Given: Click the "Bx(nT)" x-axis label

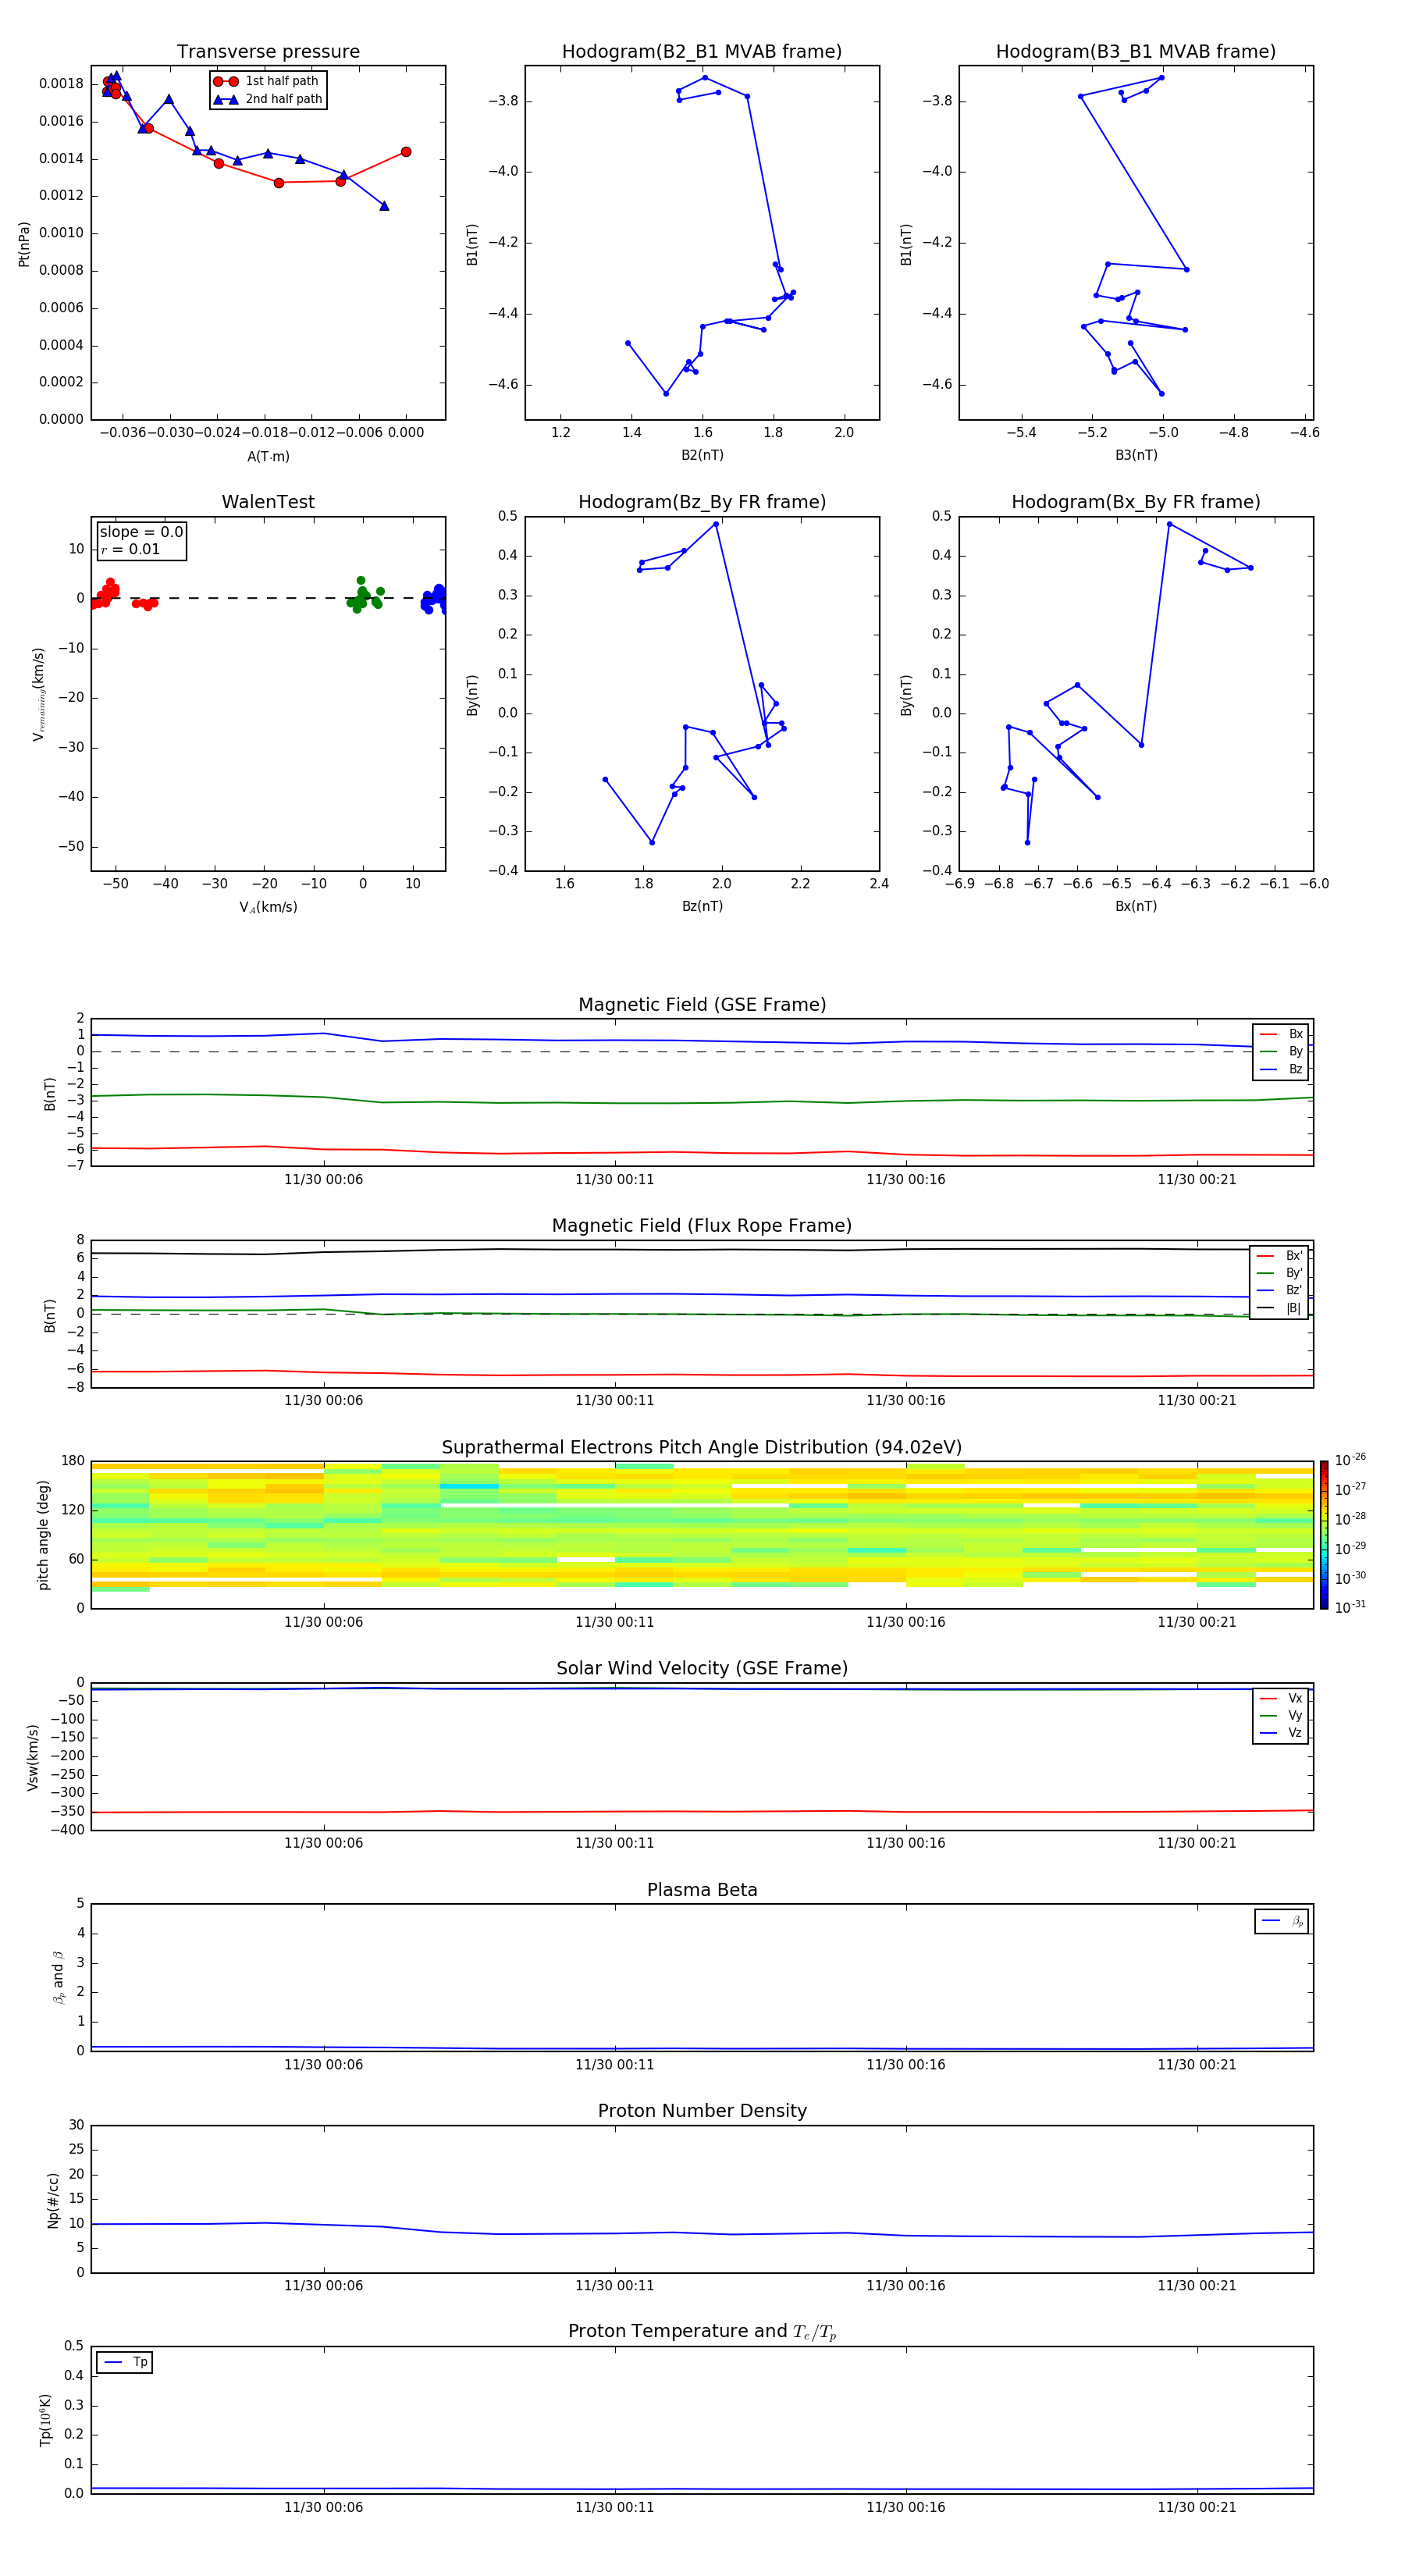Looking at the screenshot, I should coord(1136,906).
